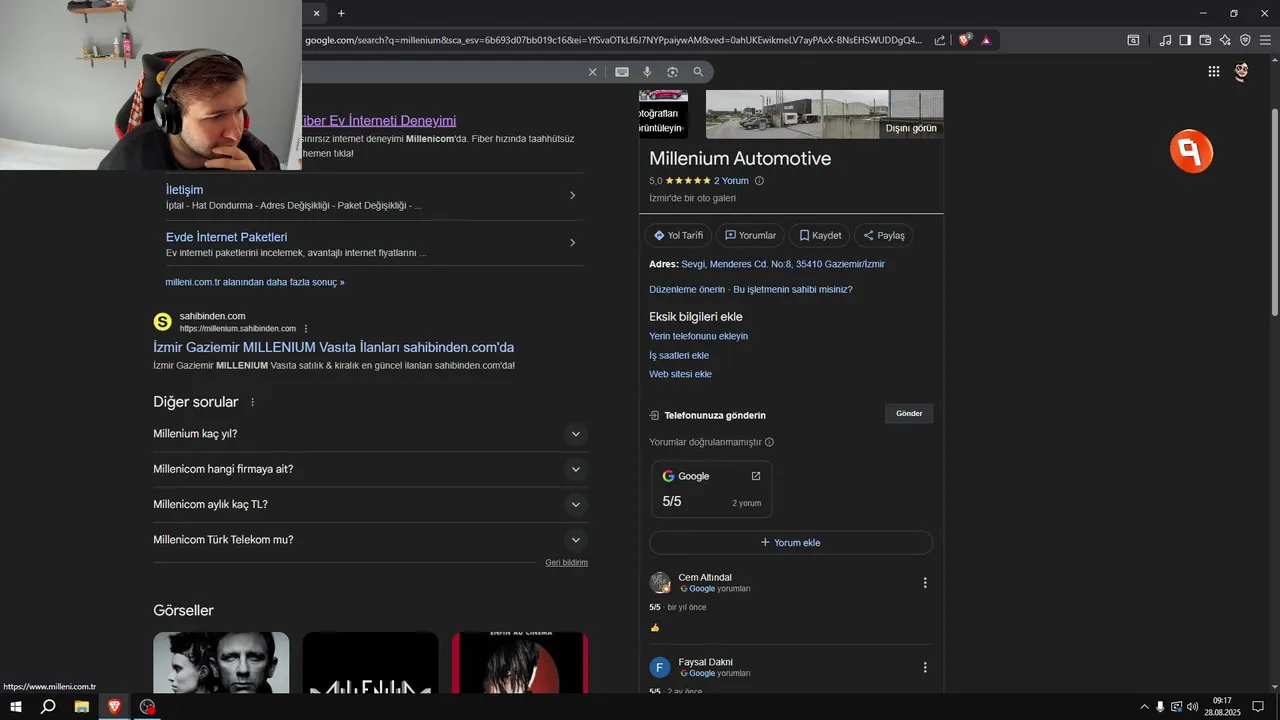Screen dimensions: 1280x720
Task: Expand 'Millenium kaç yıl?' question
Action: [370, 434]
